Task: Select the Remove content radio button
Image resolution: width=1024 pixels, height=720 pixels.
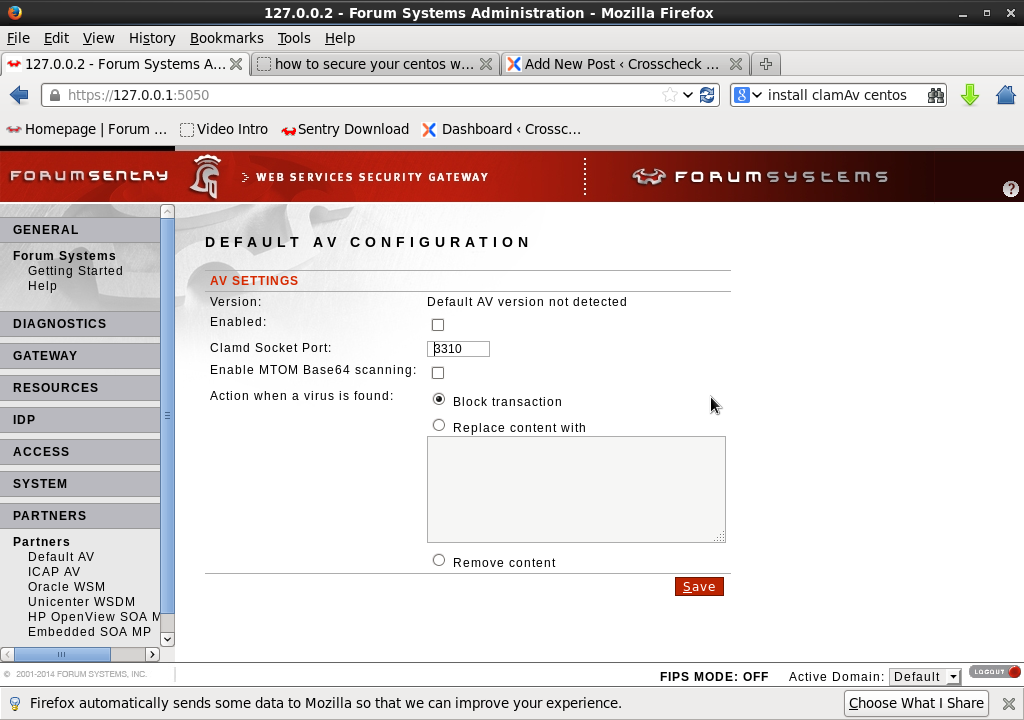Action: pos(439,561)
